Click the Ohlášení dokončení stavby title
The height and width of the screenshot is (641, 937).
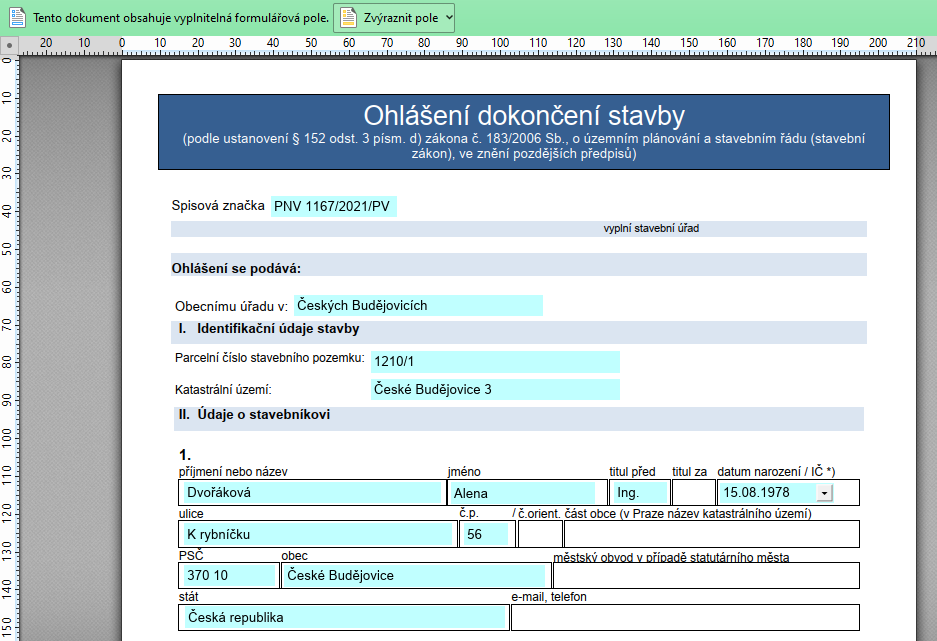coord(524,115)
